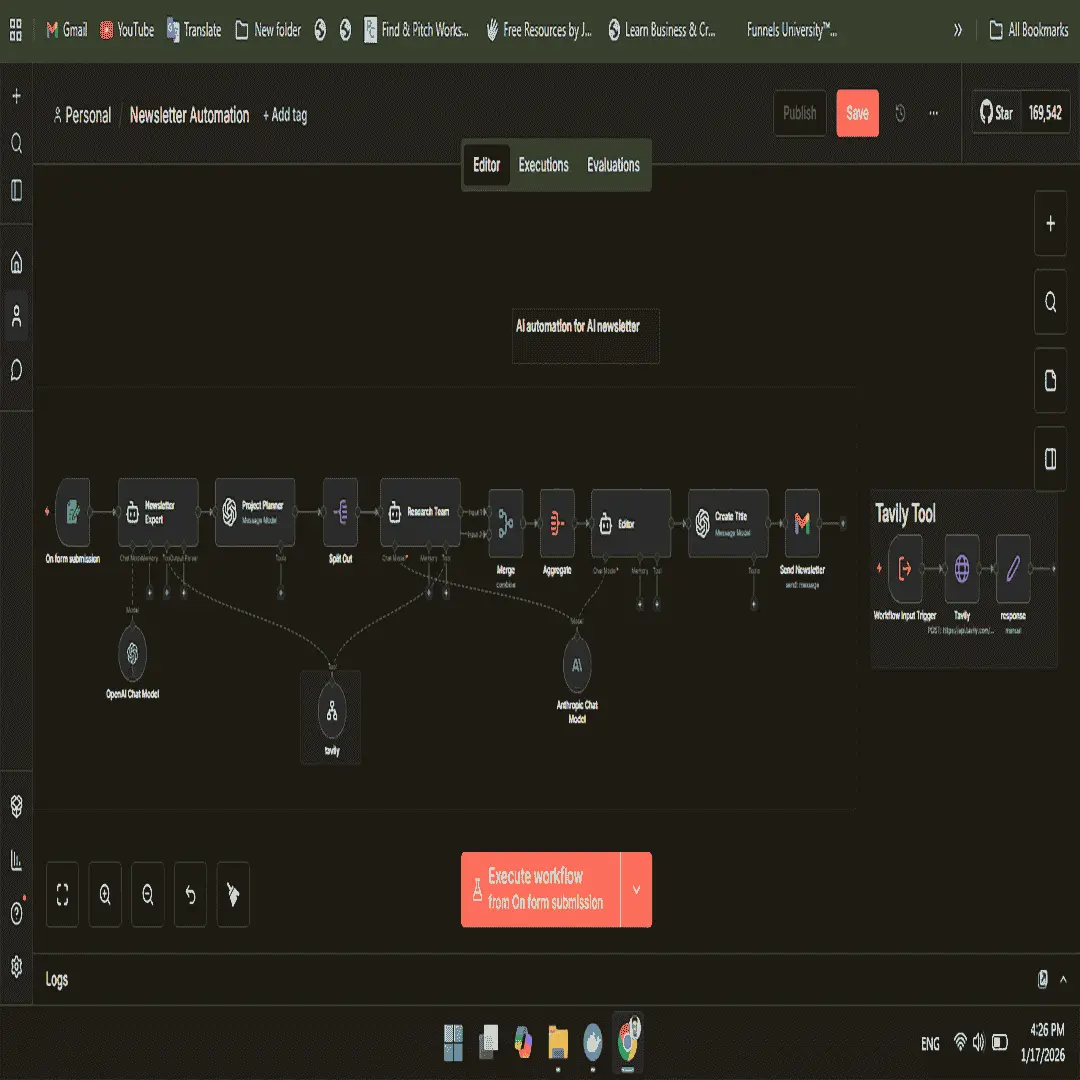Click the Add tag link
The width and height of the screenshot is (1080, 1080).
[285, 116]
